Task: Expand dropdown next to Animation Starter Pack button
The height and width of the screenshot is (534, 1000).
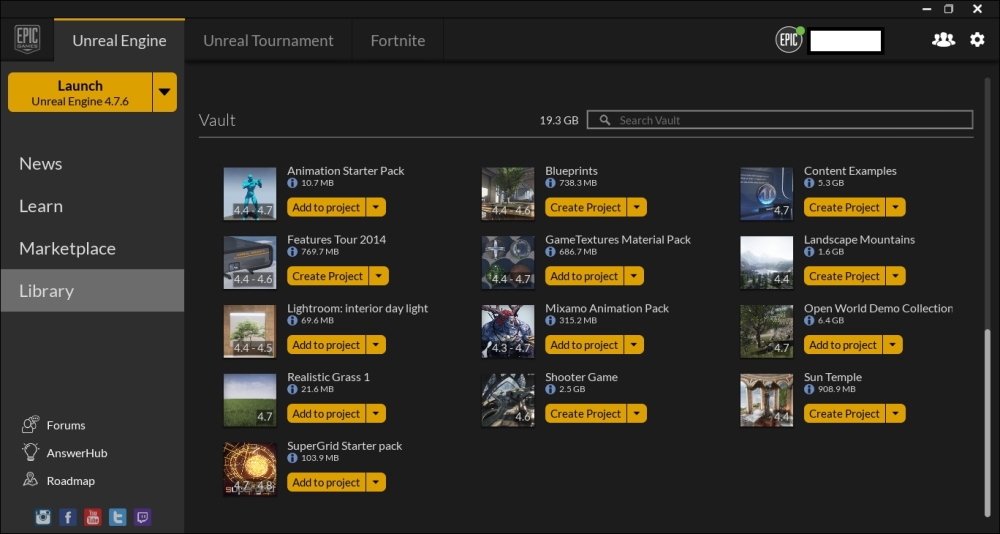Action: point(376,207)
